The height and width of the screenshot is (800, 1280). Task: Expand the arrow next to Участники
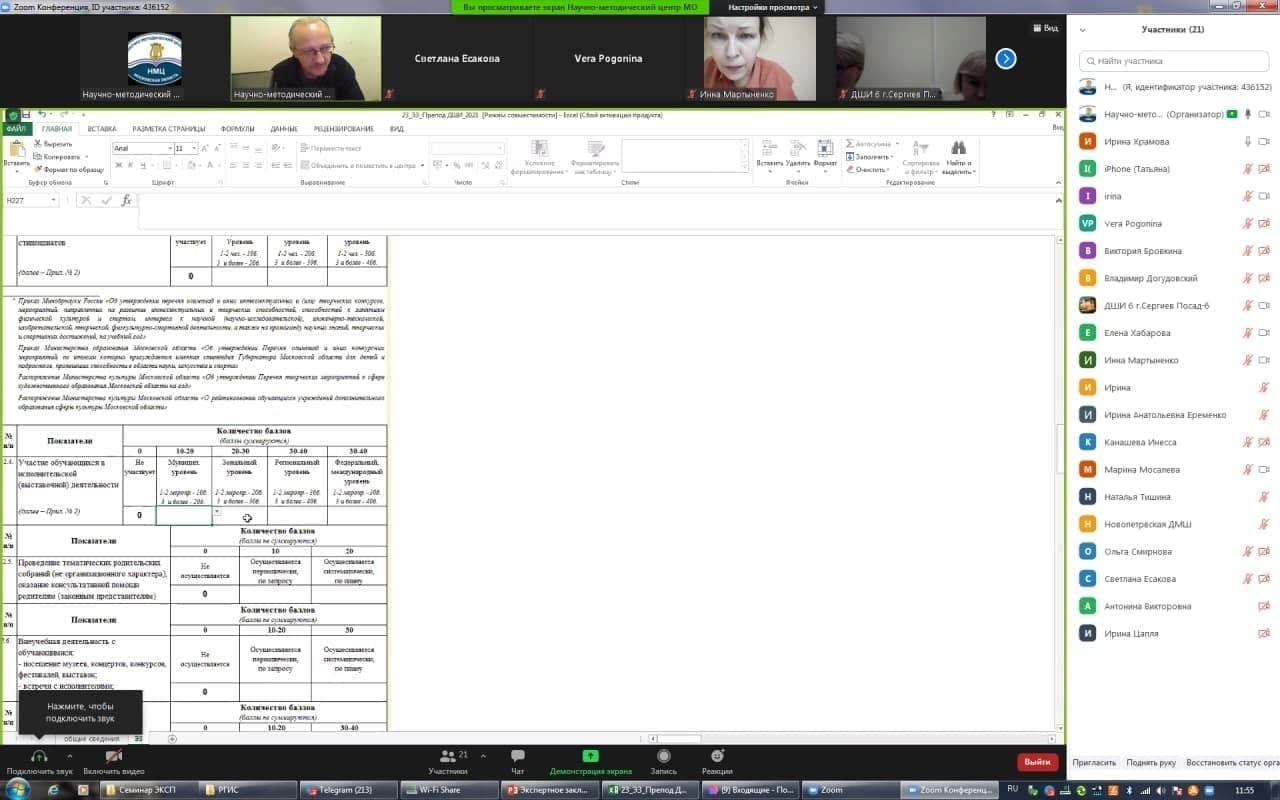(x=485, y=756)
